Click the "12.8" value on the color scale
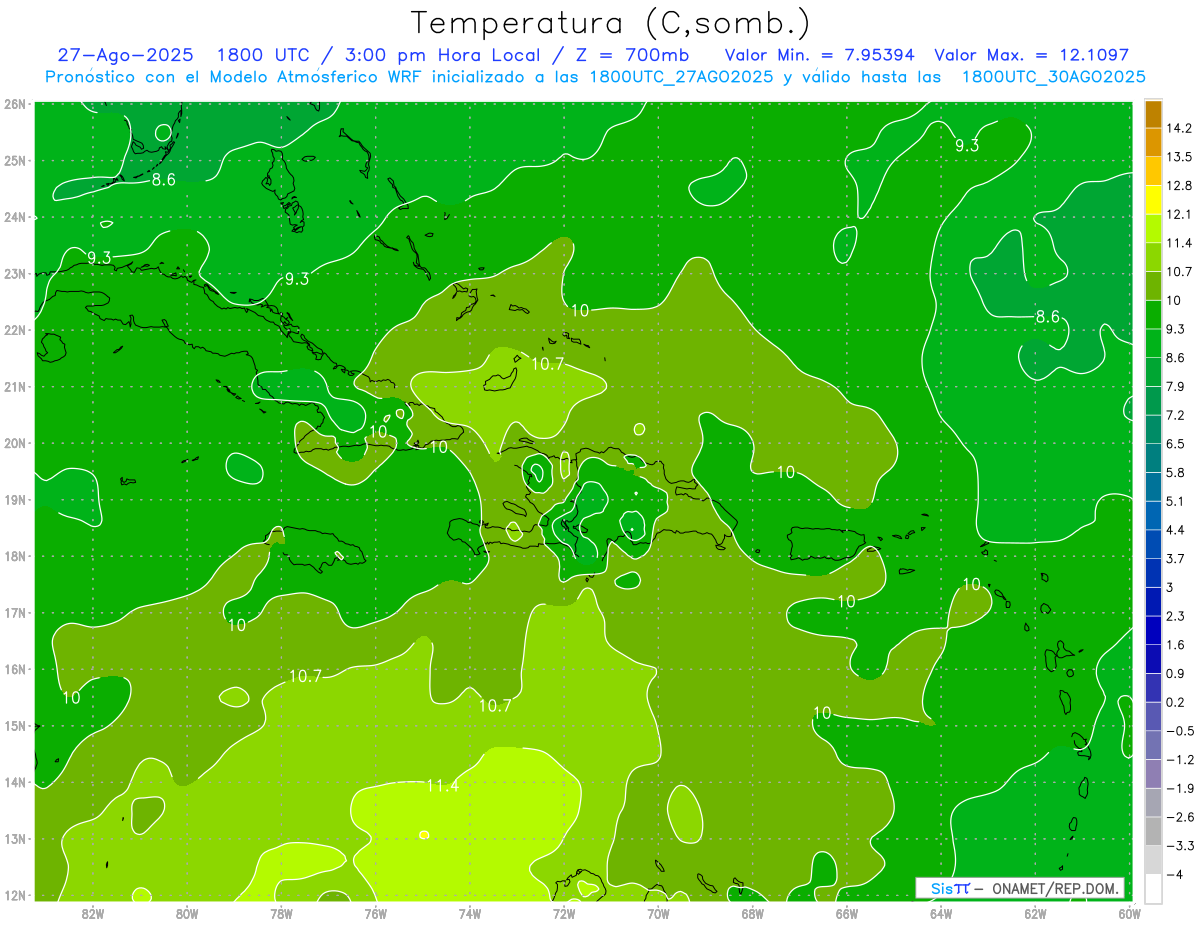The height and width of the screenshot is (927, 1200). click(1179, 185)
